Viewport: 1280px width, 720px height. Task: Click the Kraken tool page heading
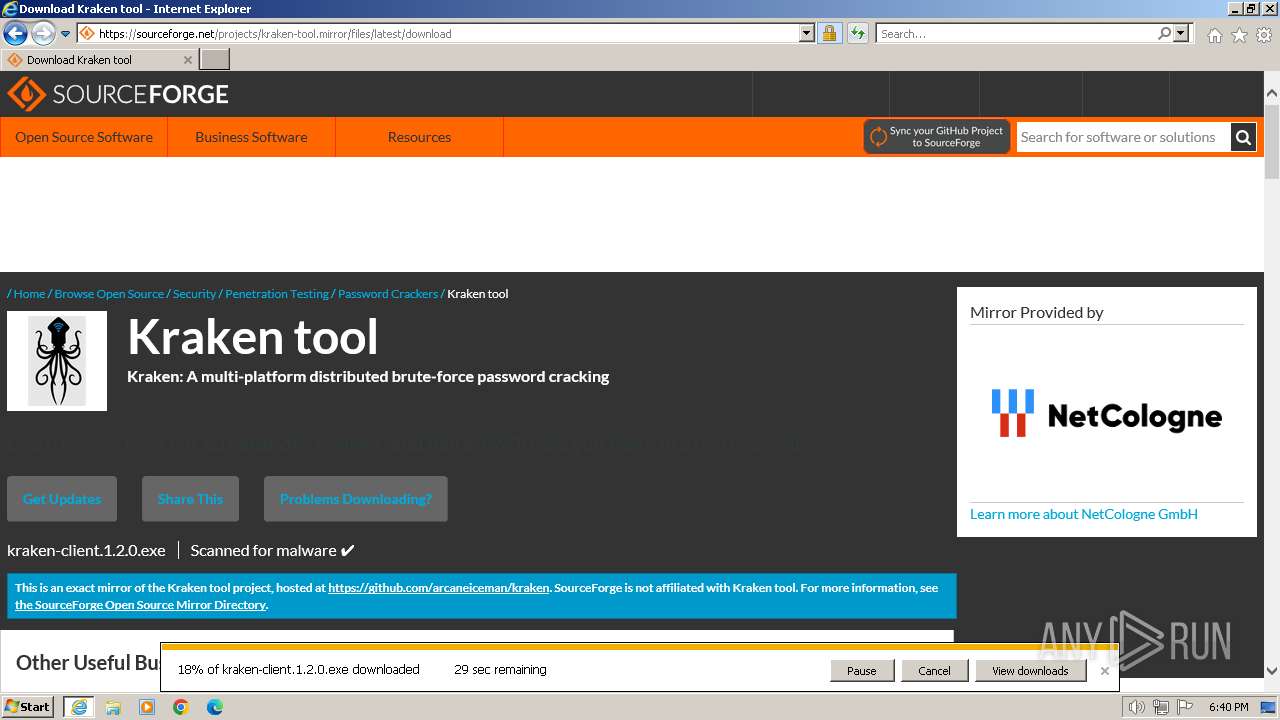tap(253, 336)
